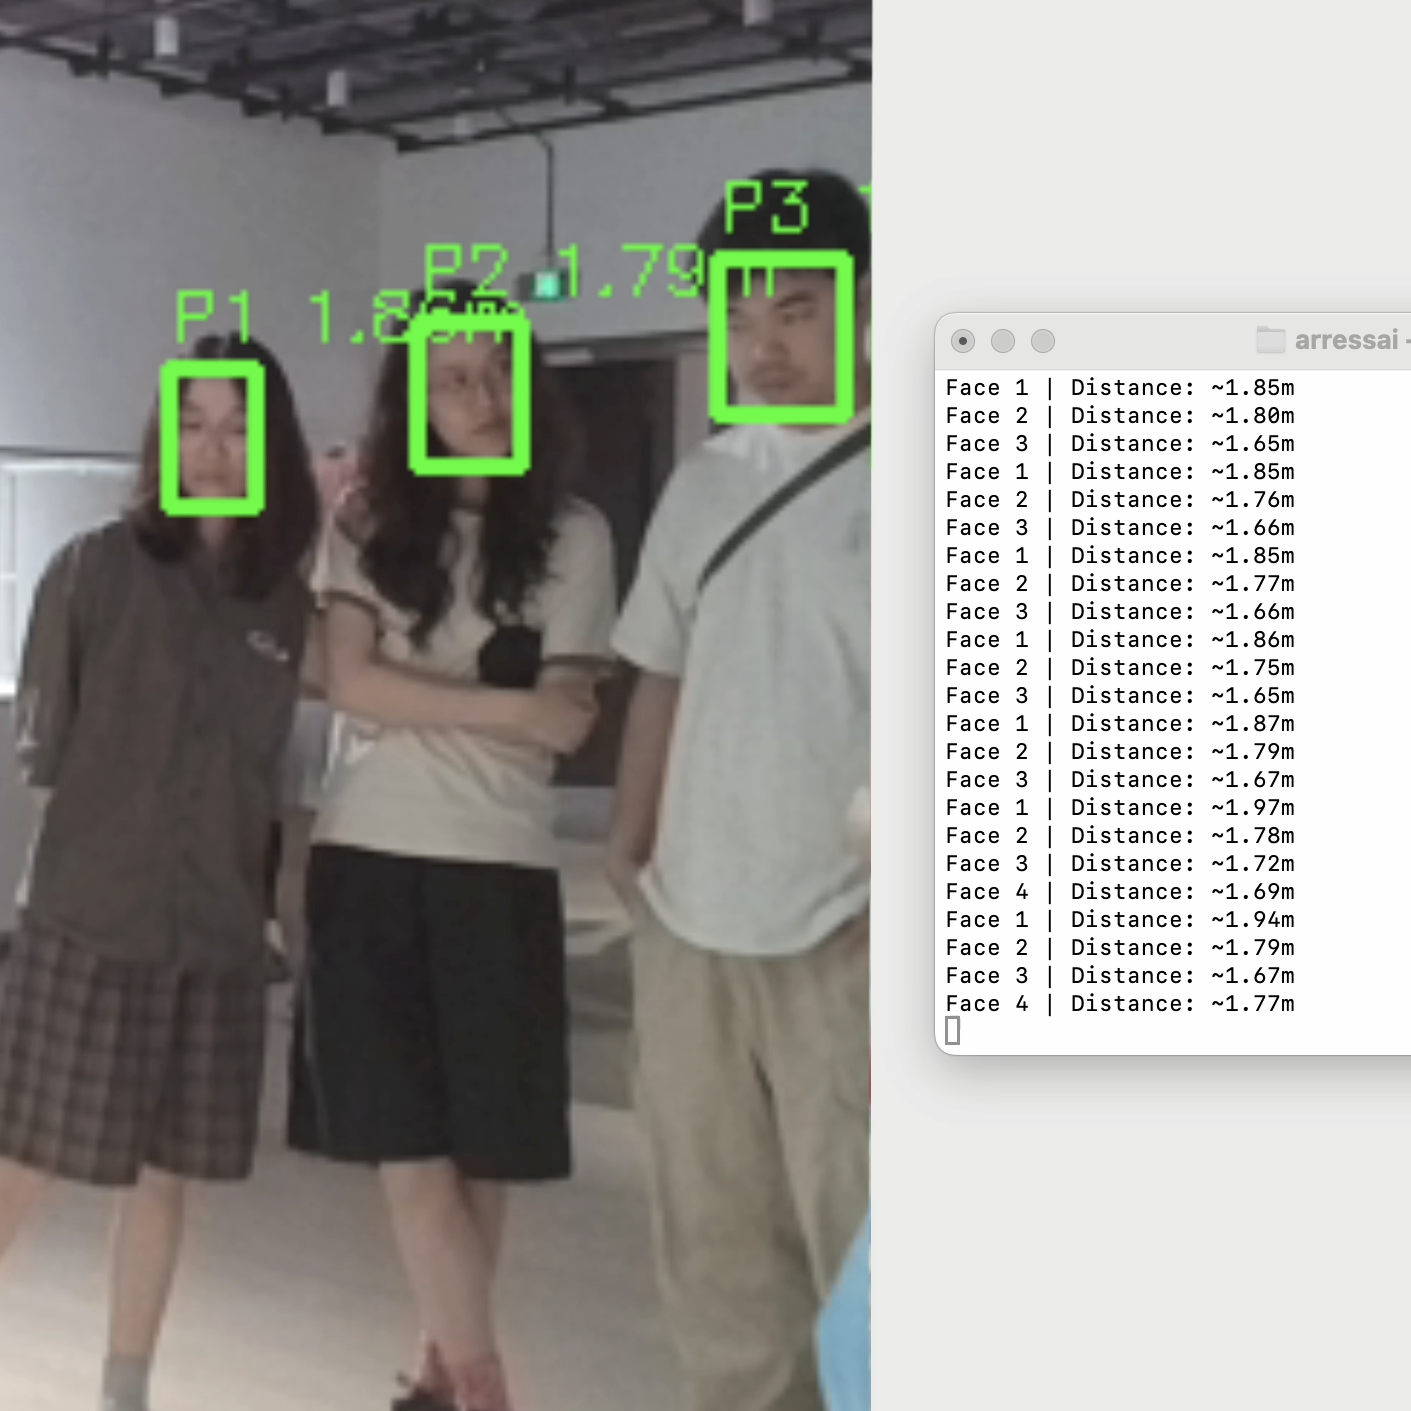Select the Face 3 Distance ~1.72m line

[1120, 864]
